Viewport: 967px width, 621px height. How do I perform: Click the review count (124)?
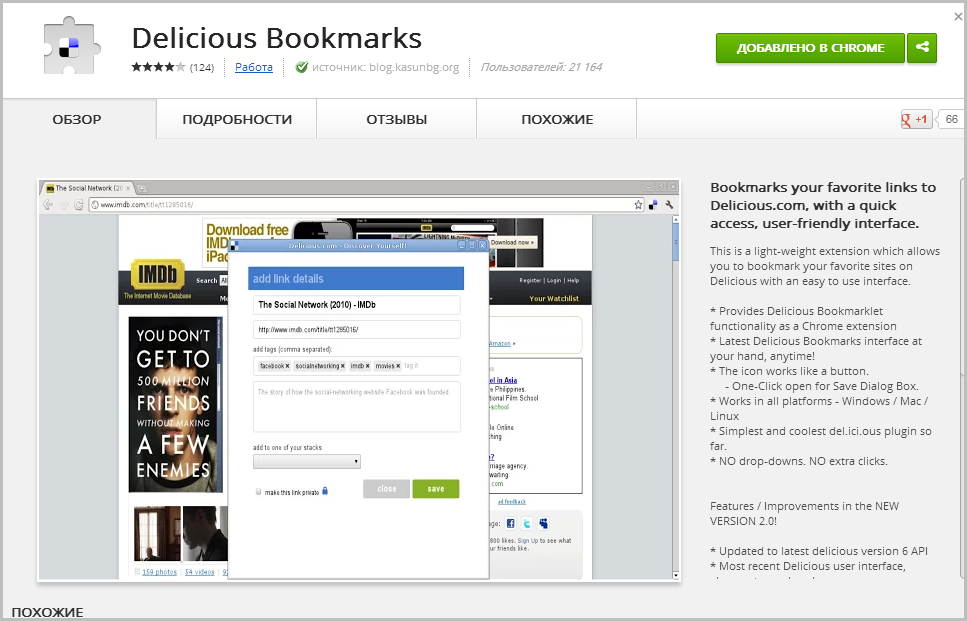202,67
